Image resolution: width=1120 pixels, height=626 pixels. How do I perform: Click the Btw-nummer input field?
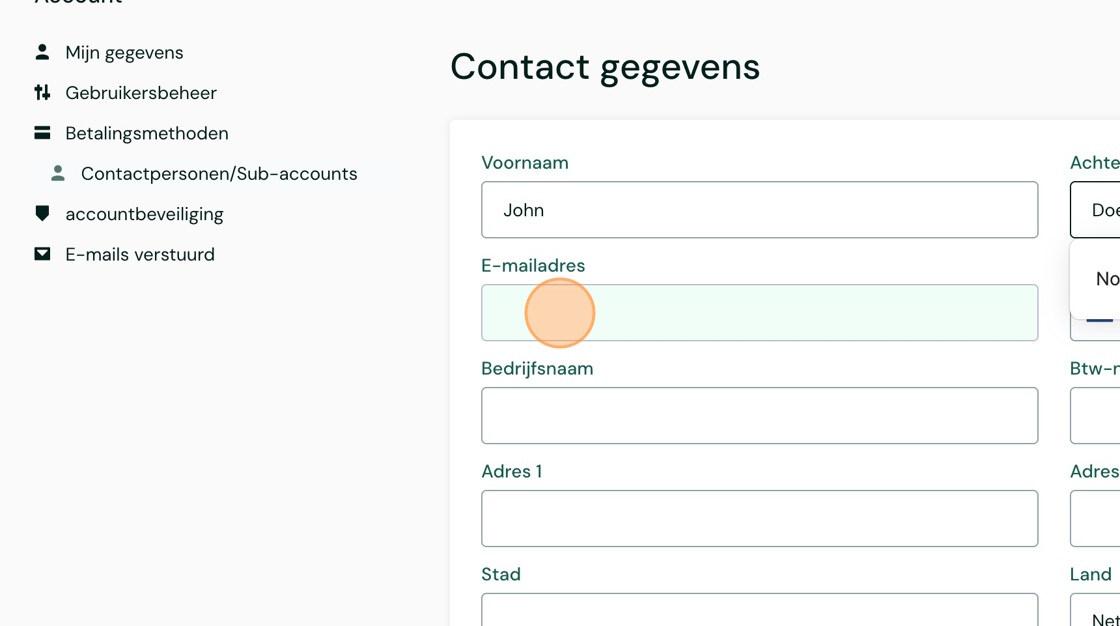pyautogui.click(x=1096, y=416)
